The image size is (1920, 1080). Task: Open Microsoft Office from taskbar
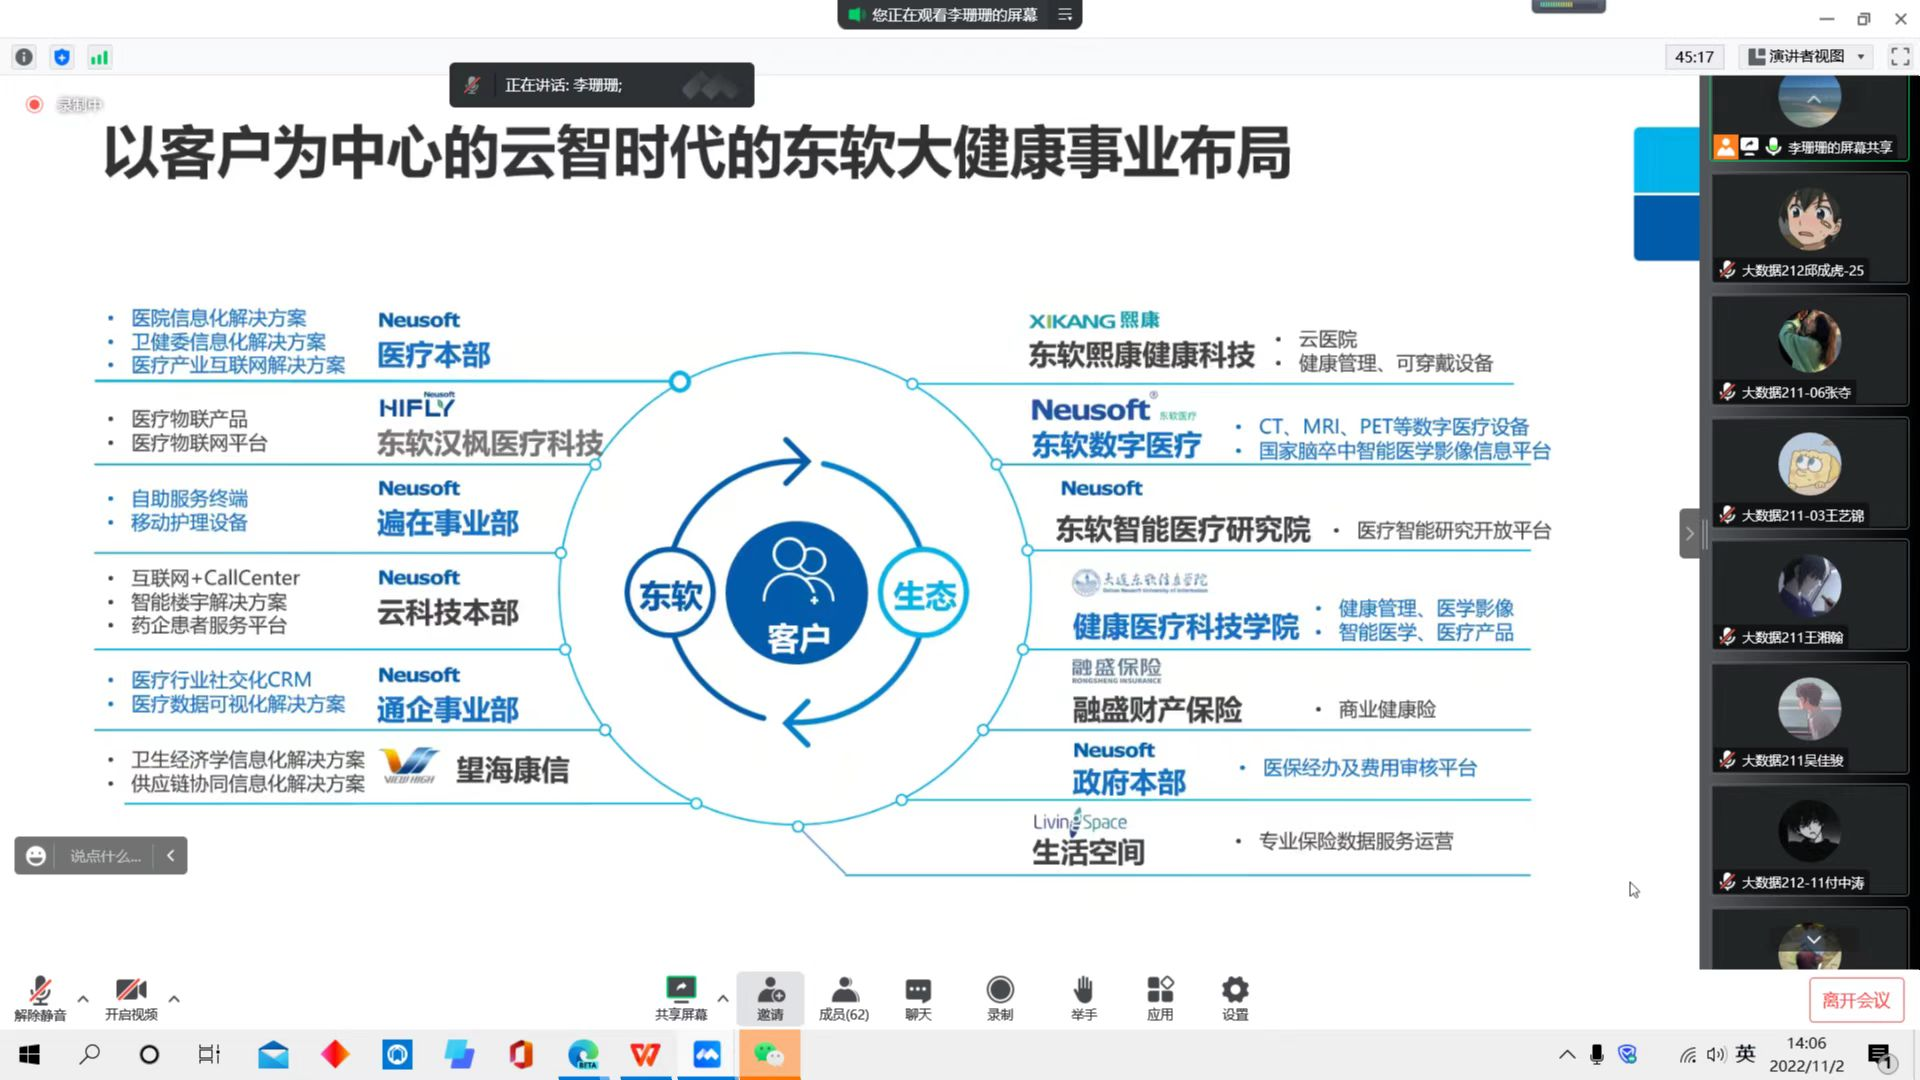tap(521, 1054)
